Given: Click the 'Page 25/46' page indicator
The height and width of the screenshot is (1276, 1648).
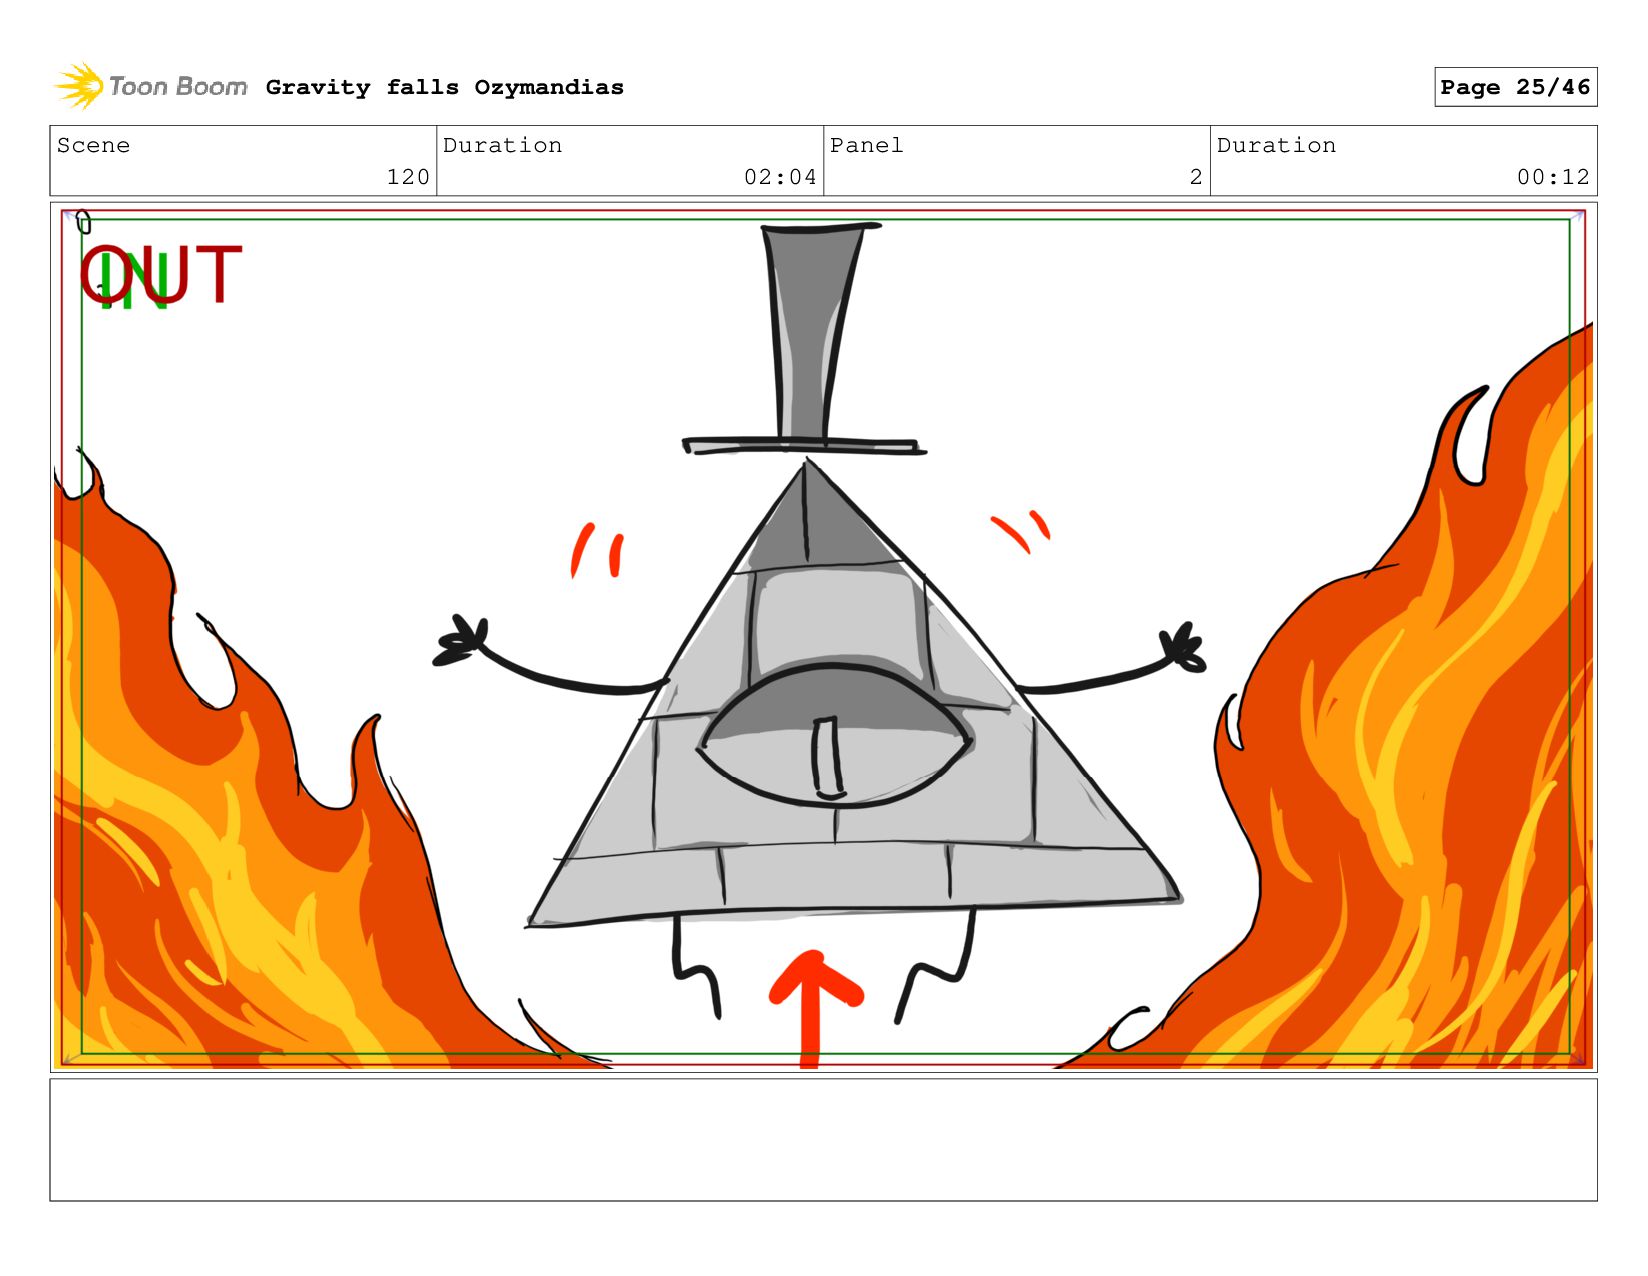Looking at the screenshot, I should point(1515,87).
